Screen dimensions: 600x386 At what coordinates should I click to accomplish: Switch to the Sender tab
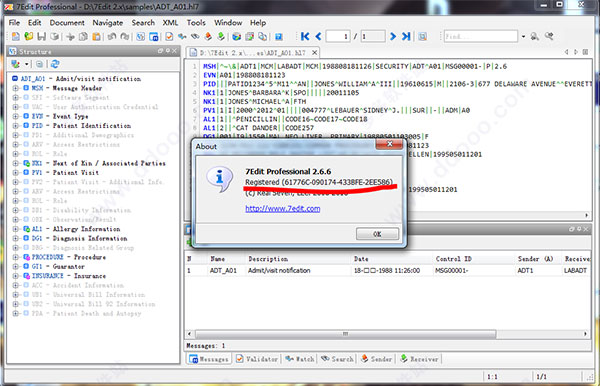pos(377,359)
